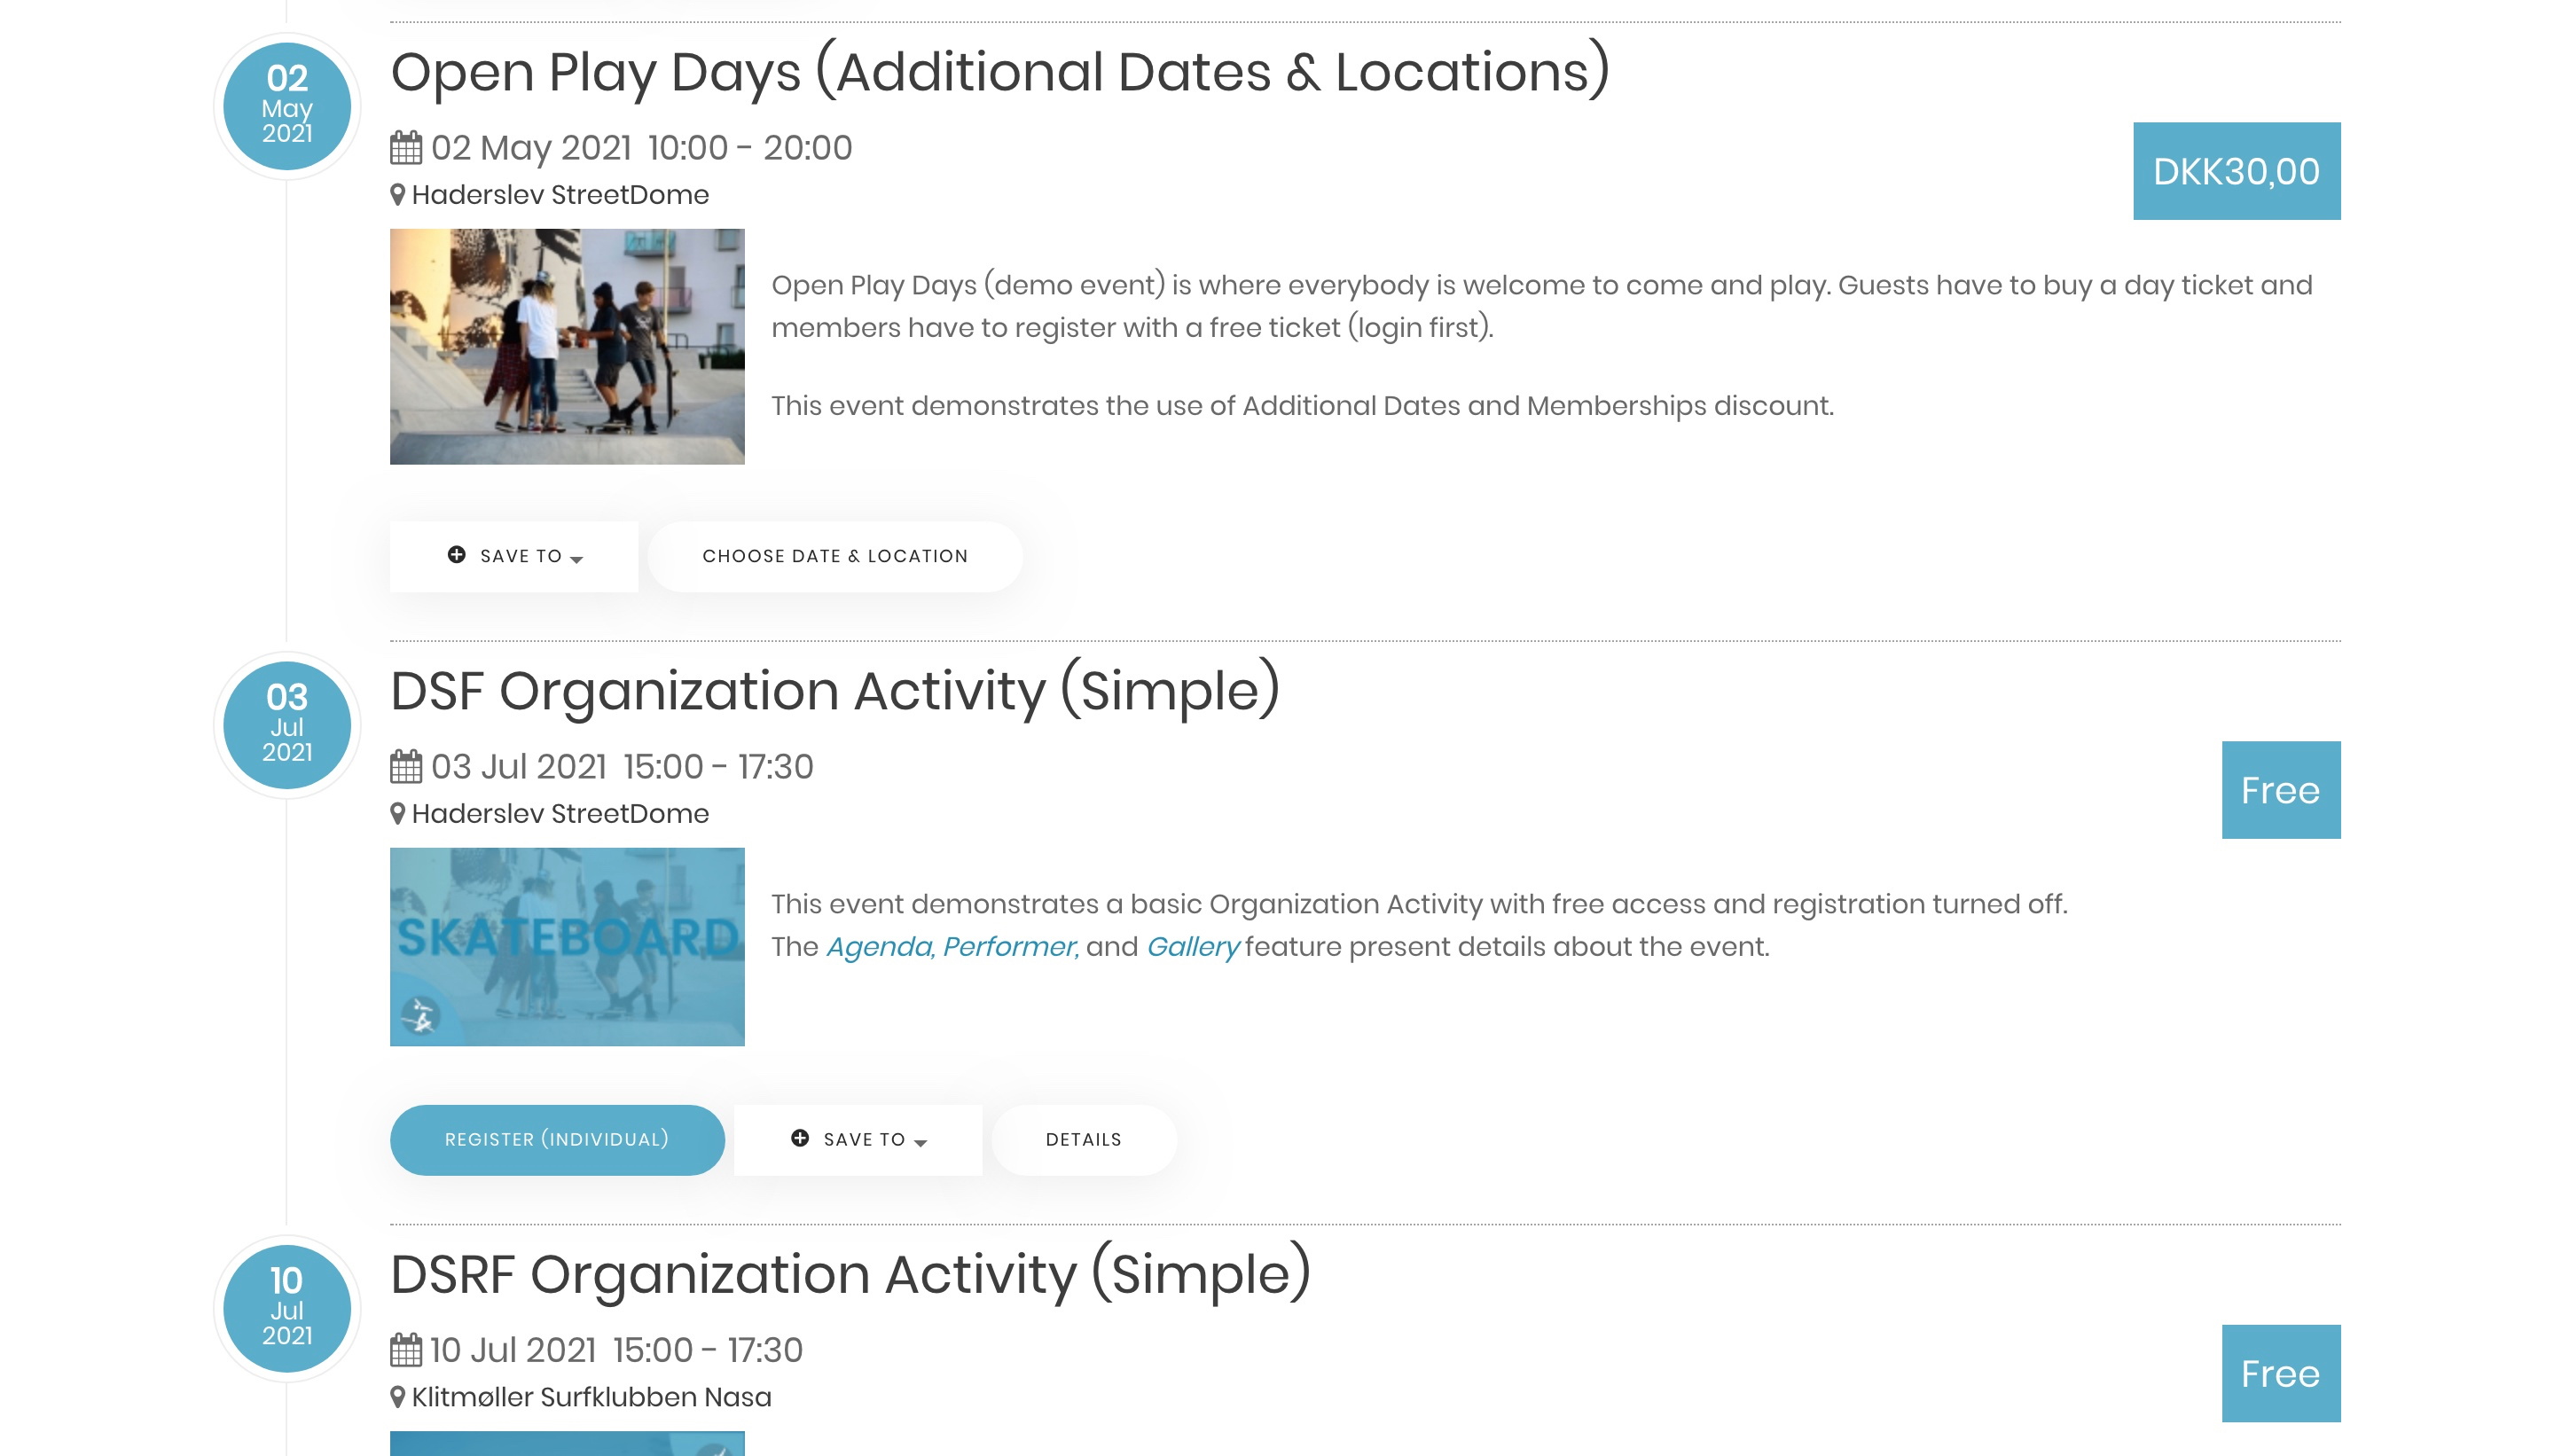Click map pin icon next to Klitmøller Surfklubben Nasa
This screenshot has width=2554, height=1456.
[398, 1397]
